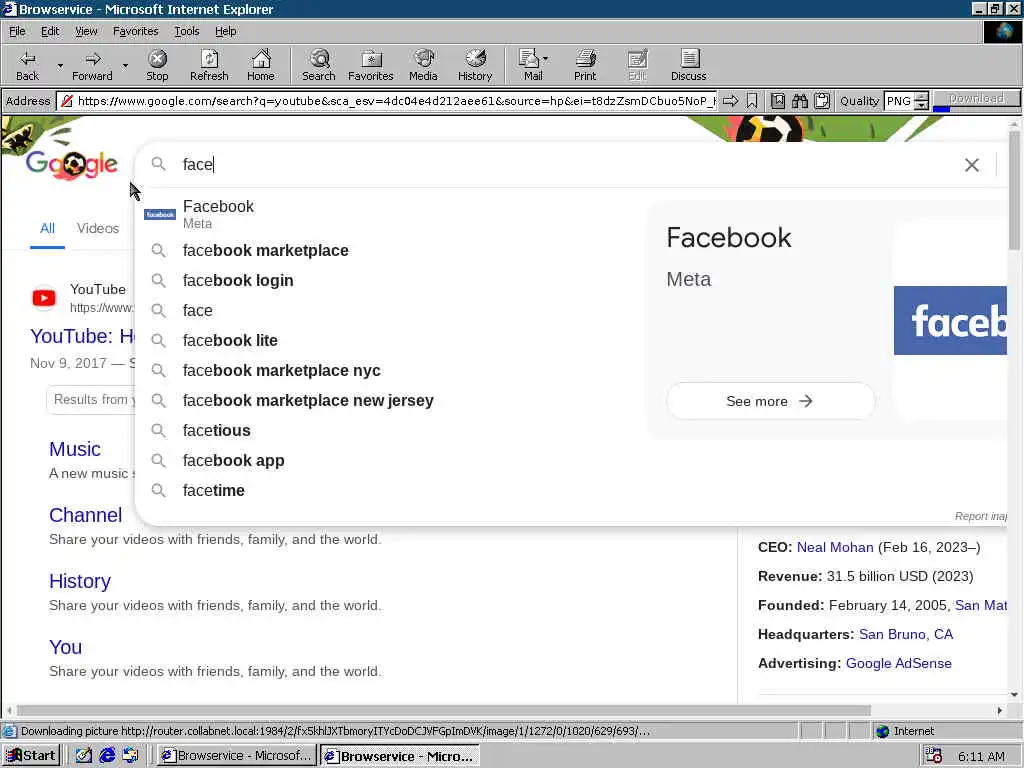Click the Google doodle logo
This screenshot has width=1024, height=768.
tap(72, 163)
